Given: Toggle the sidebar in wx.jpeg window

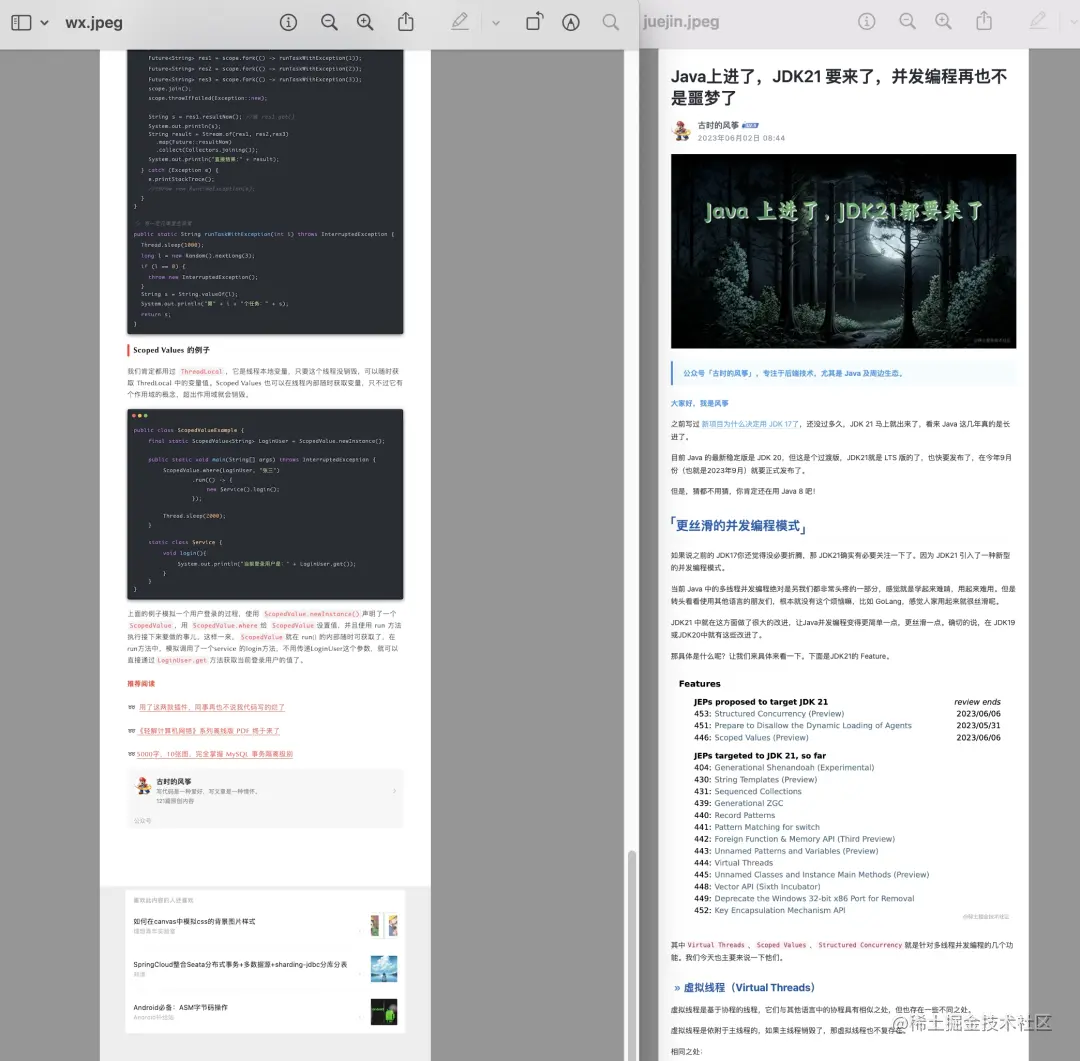Looking at the screenshot, I should 21,23.
